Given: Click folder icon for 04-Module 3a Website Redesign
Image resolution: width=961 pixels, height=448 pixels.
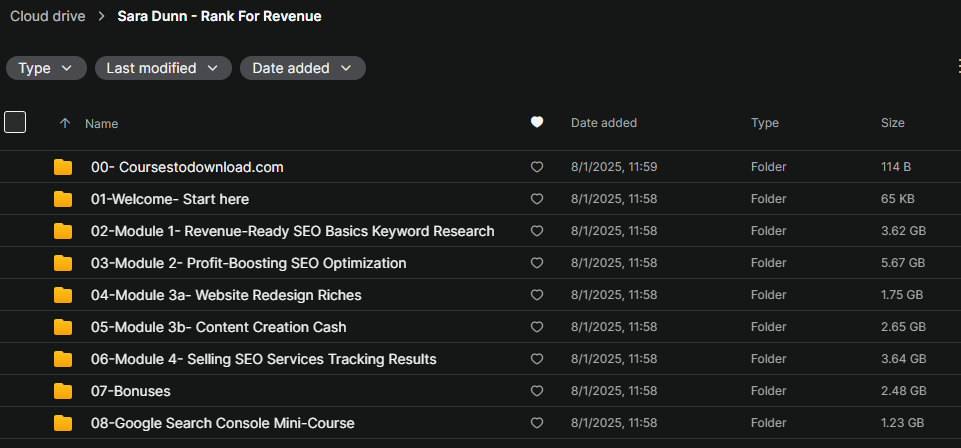Looking at the screenshot, I should tap(63, 295).
